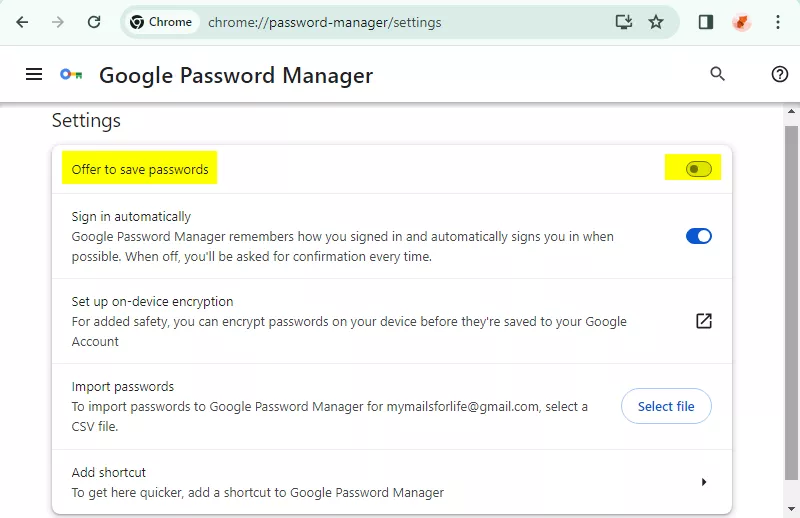800x518 pixels.
Task: Reload the current page
Action: (94, 22)
